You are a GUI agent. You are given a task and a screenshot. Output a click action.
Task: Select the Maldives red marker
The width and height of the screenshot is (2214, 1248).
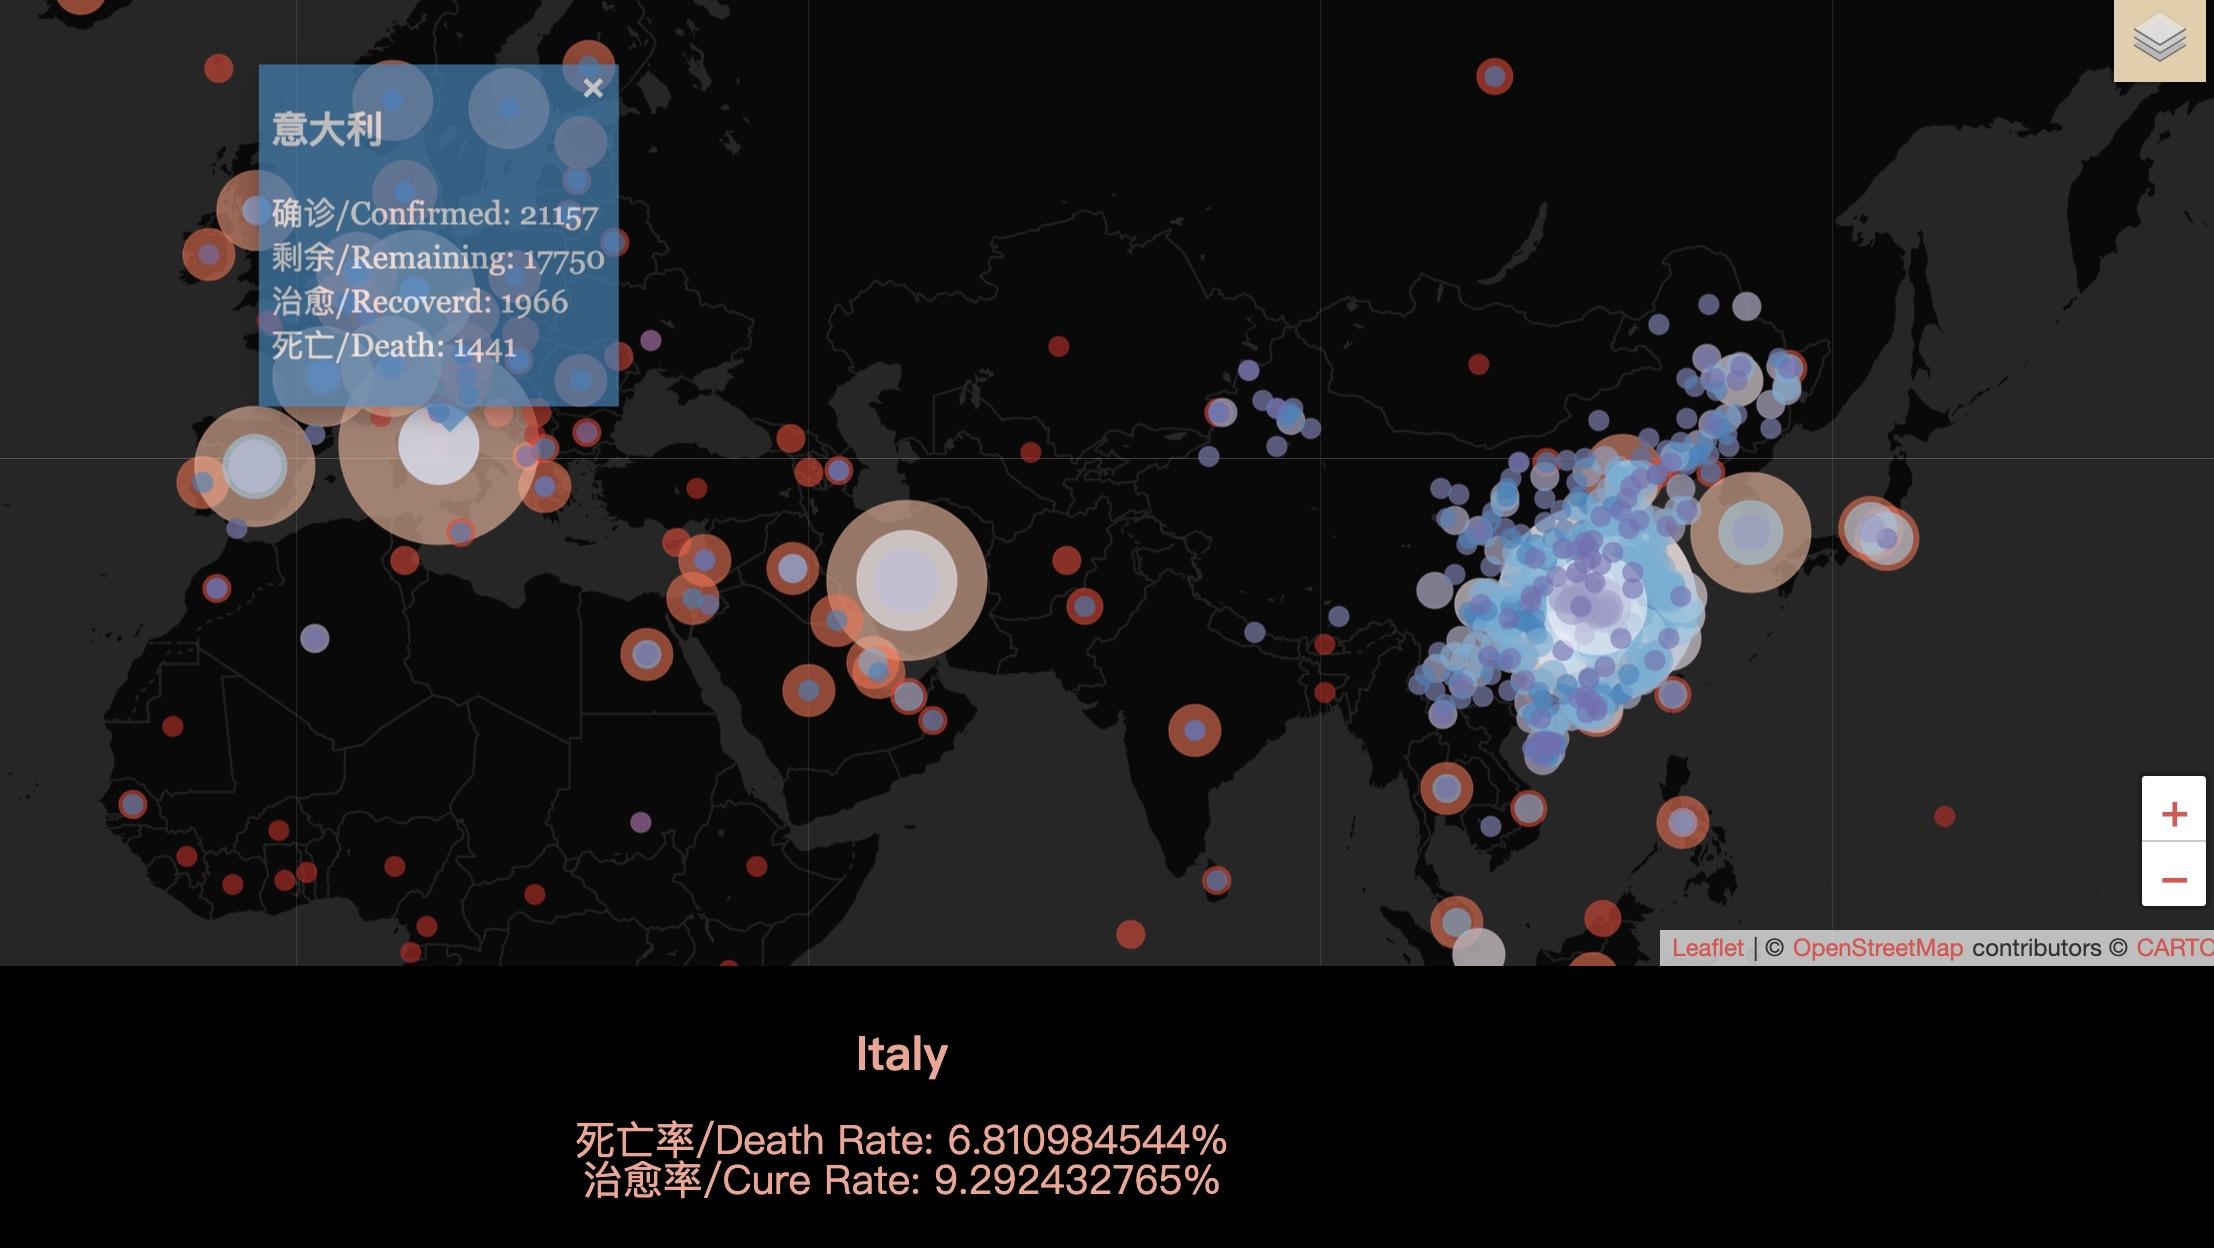(1130, 934)
